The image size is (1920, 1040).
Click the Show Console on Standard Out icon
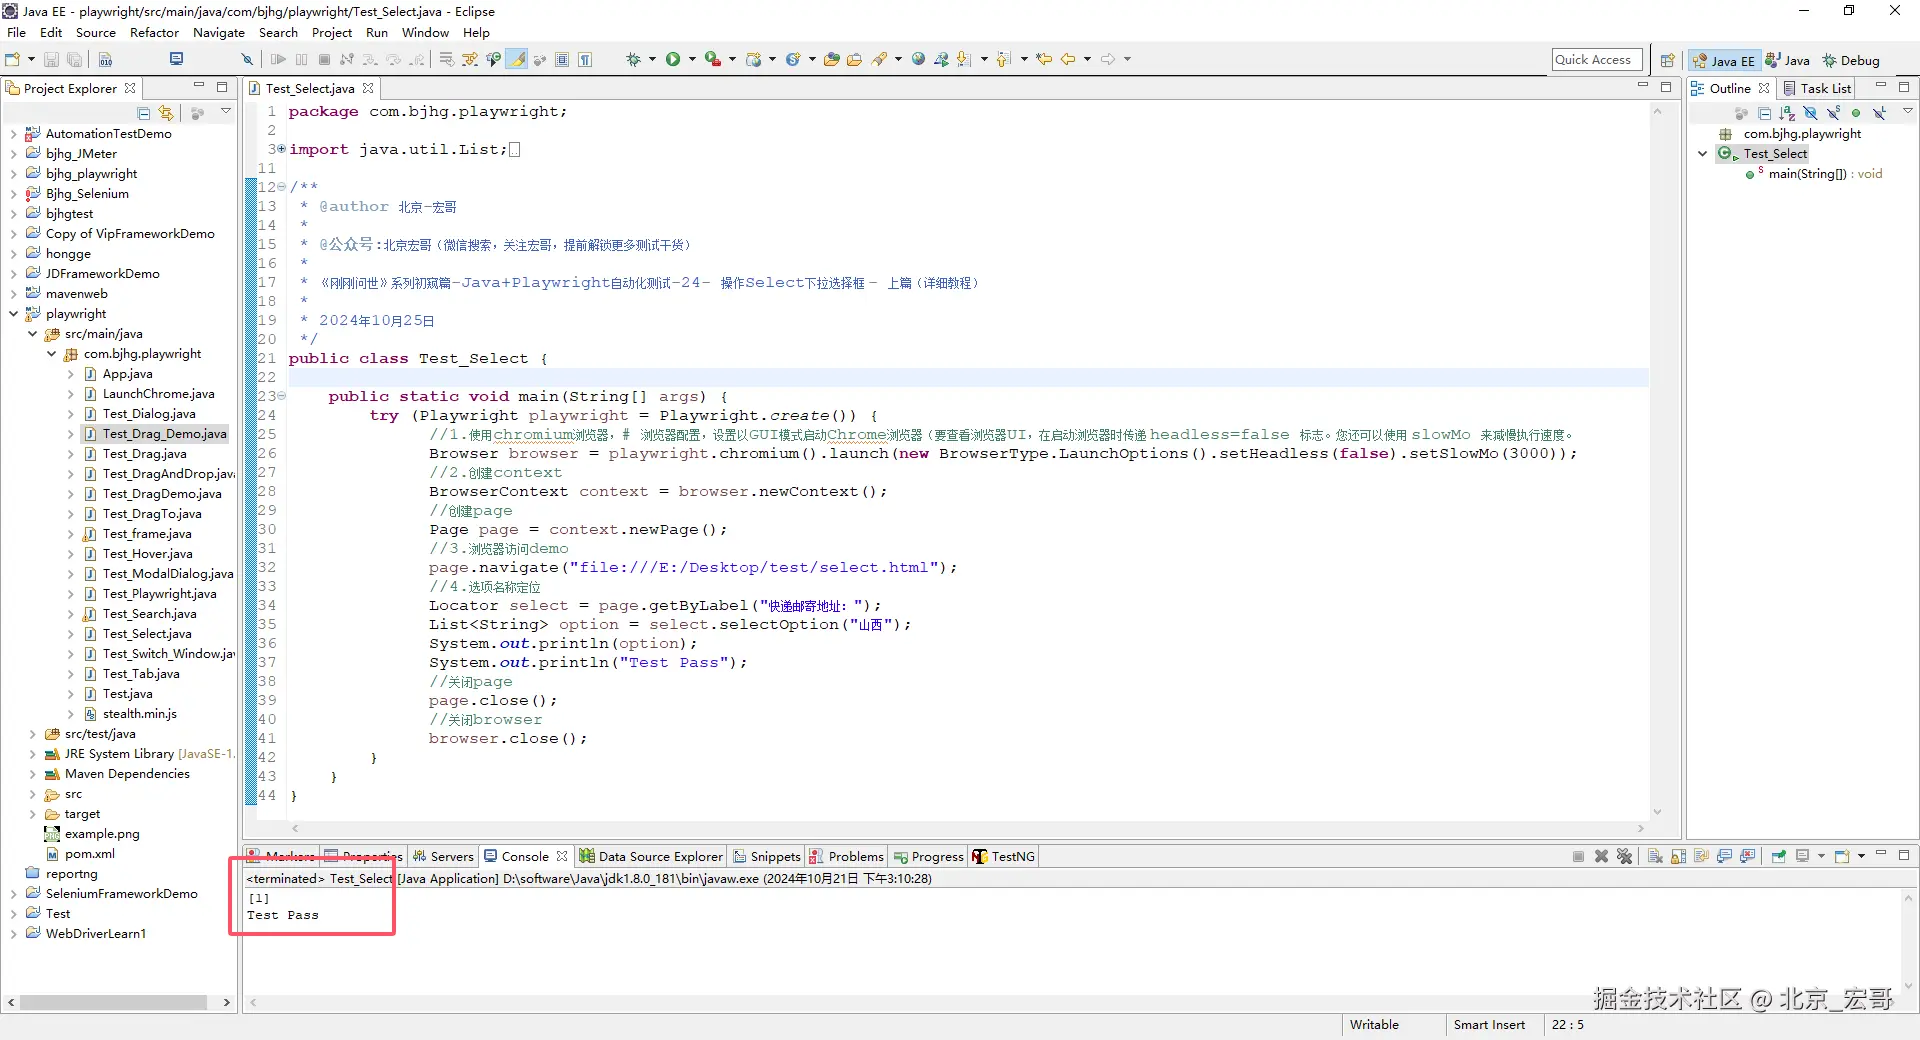[1724, 856]
